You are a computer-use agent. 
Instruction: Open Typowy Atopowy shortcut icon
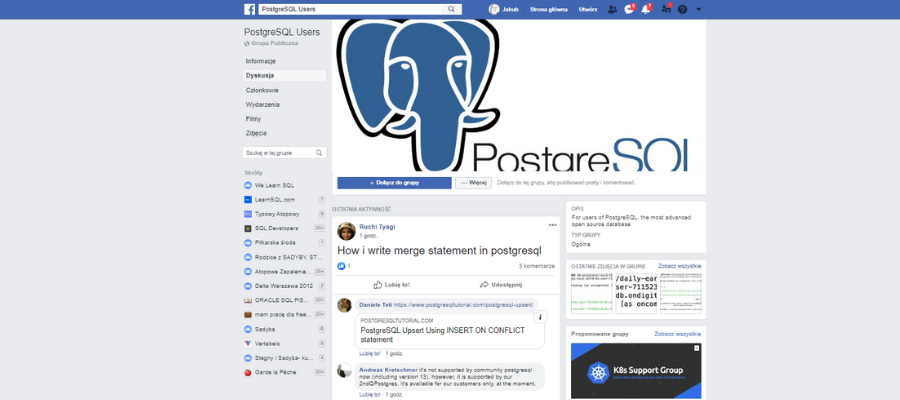point(248,214)
